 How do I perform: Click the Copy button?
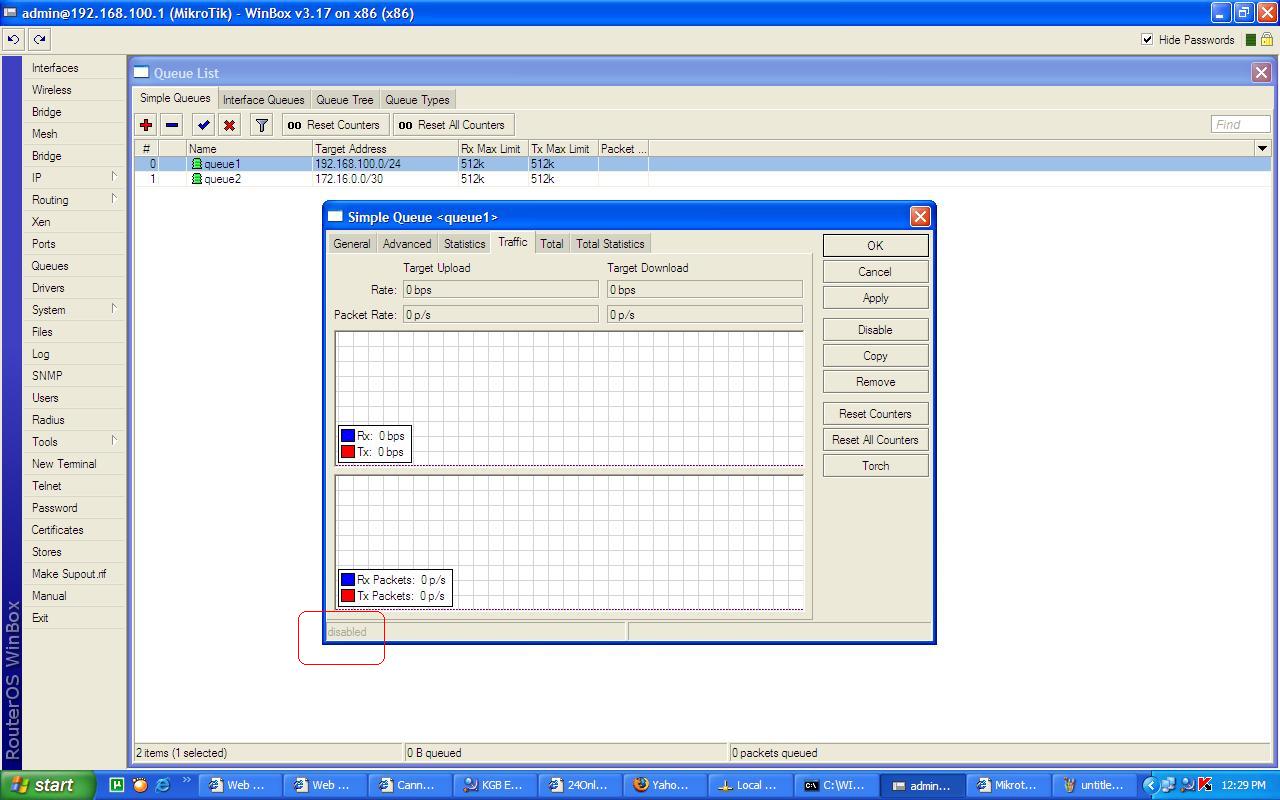coord(875,356)
